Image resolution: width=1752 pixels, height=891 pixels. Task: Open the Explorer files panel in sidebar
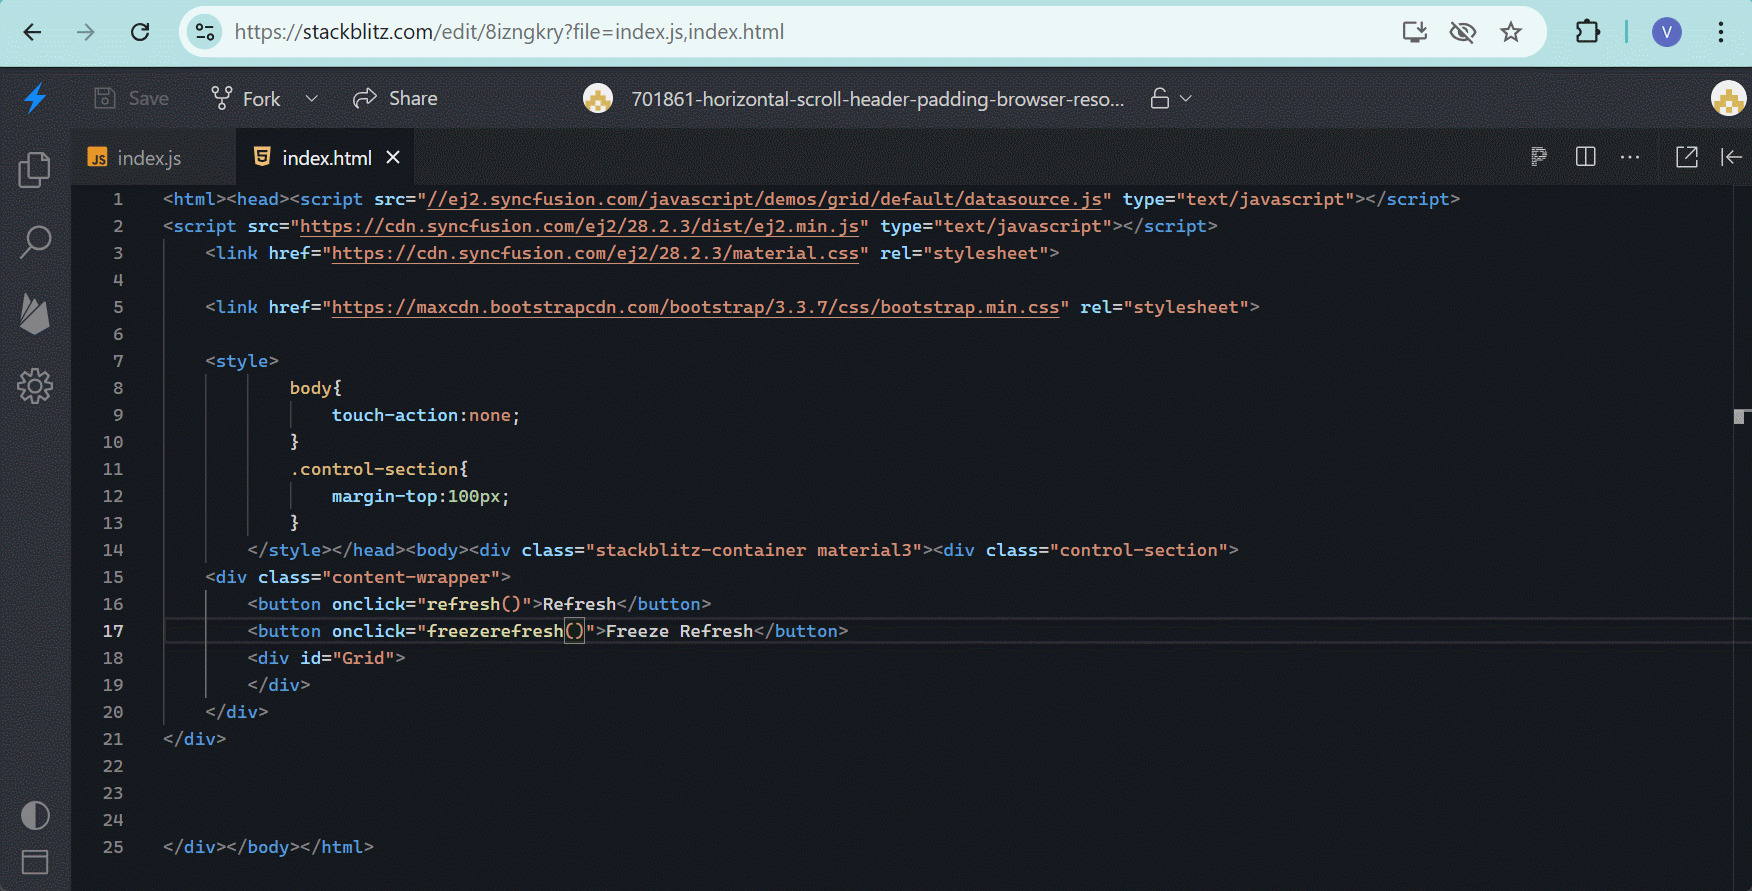pos(35,169)
